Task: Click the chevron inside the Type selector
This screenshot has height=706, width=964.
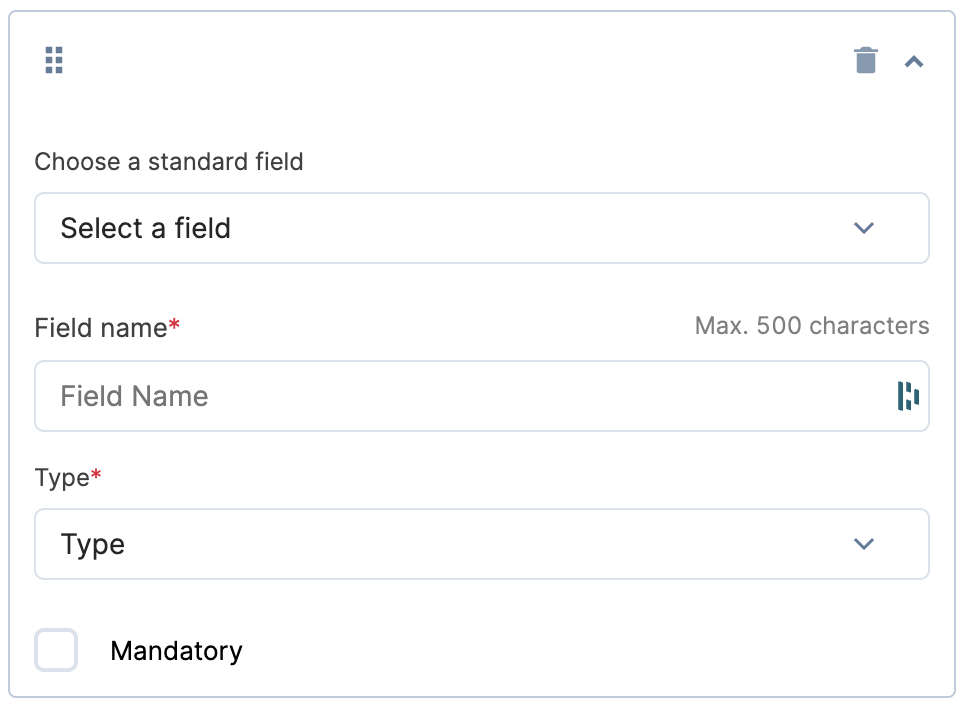Action: click(x=863, y=544)
